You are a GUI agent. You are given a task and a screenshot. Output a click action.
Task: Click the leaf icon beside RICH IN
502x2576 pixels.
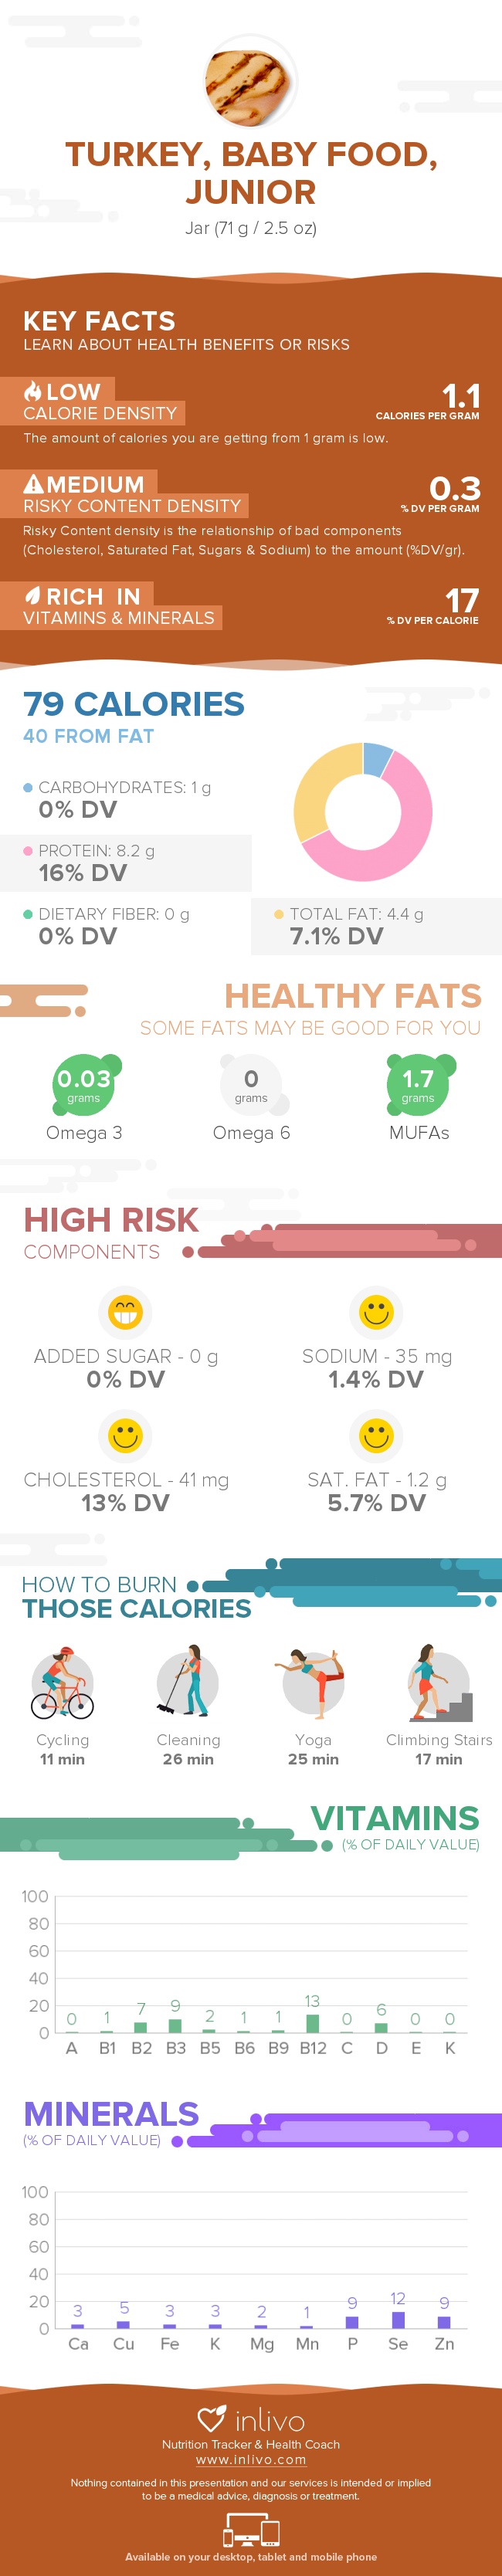33,596
